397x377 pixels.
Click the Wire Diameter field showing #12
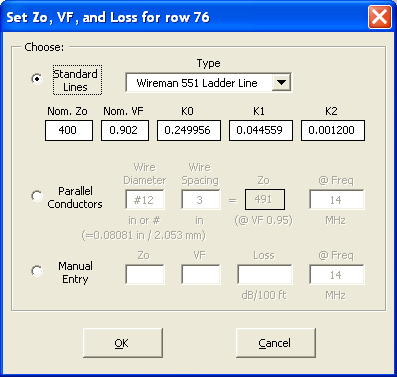tap(145, 200)
